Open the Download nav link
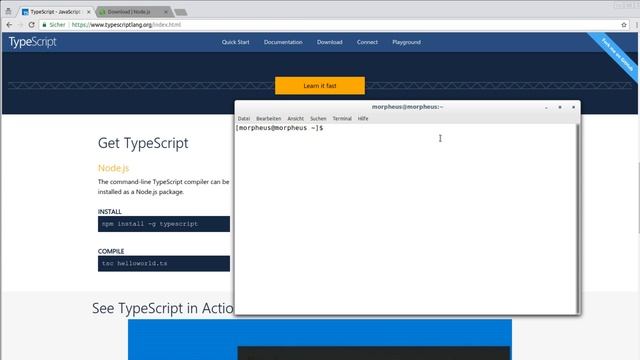The image size is (640, 360). [x=330, y=42]
